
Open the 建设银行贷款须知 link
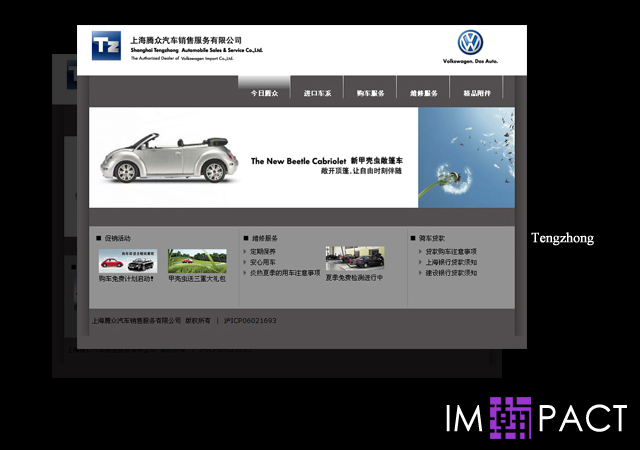pos(451,273)
